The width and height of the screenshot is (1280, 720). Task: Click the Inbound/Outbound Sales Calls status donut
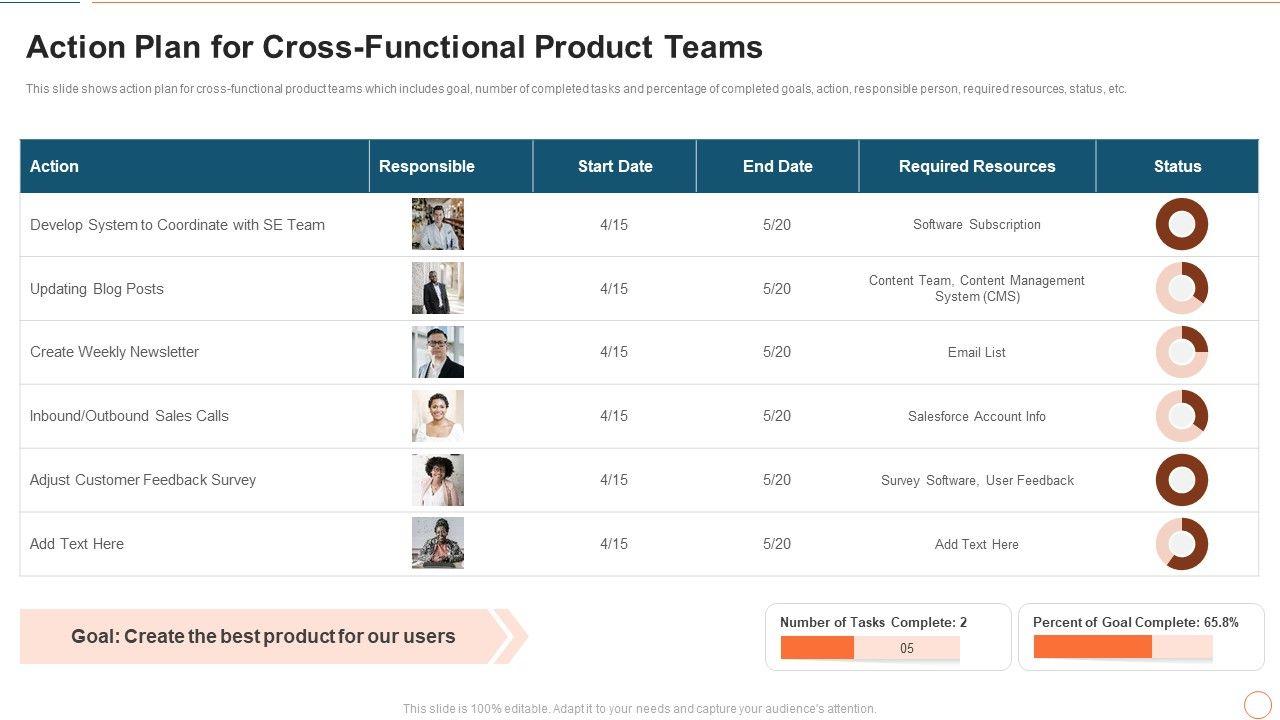(x=1181, y=416)
